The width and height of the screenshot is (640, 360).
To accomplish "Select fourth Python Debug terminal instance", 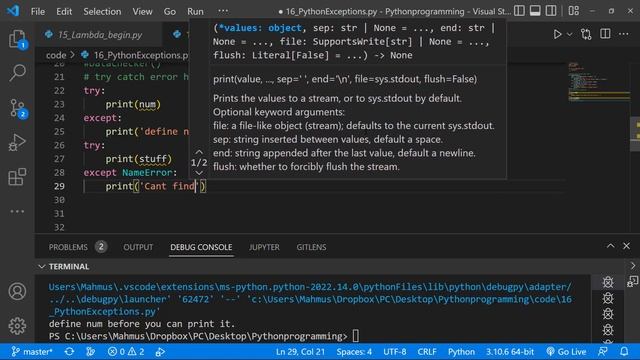I will pos(608,329).
